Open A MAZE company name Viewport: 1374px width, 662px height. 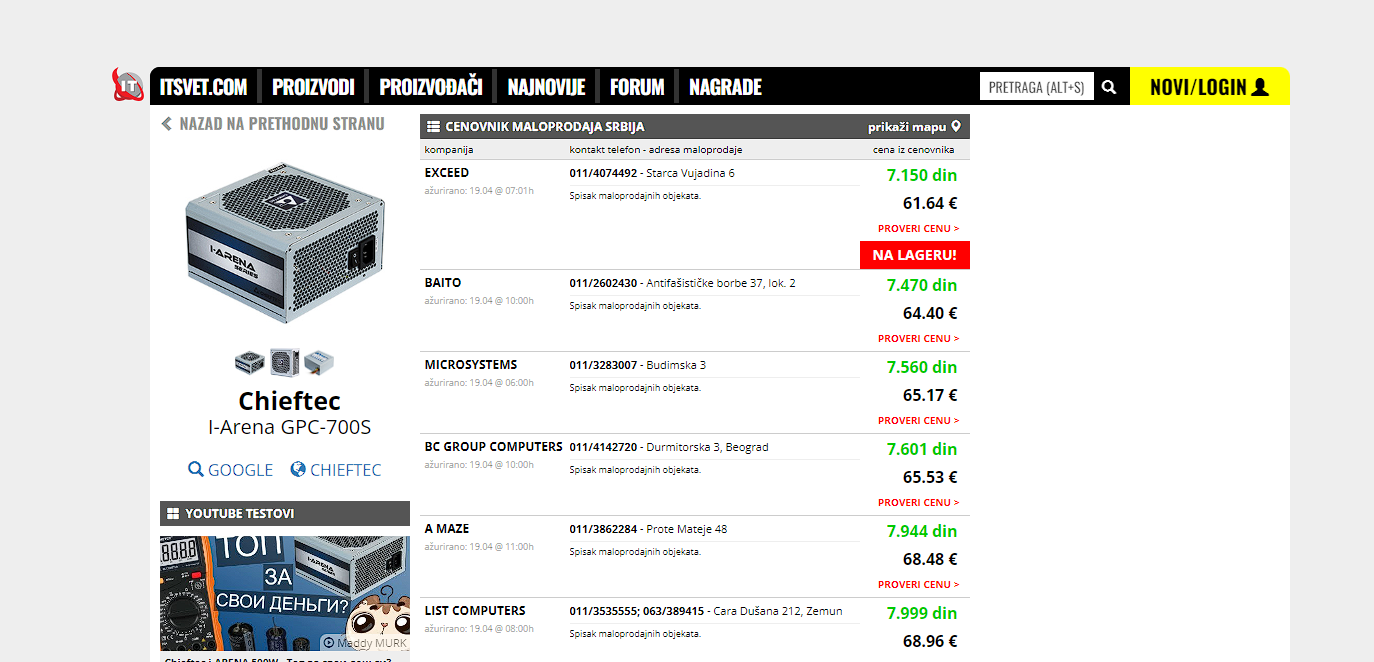pos(447,529)
